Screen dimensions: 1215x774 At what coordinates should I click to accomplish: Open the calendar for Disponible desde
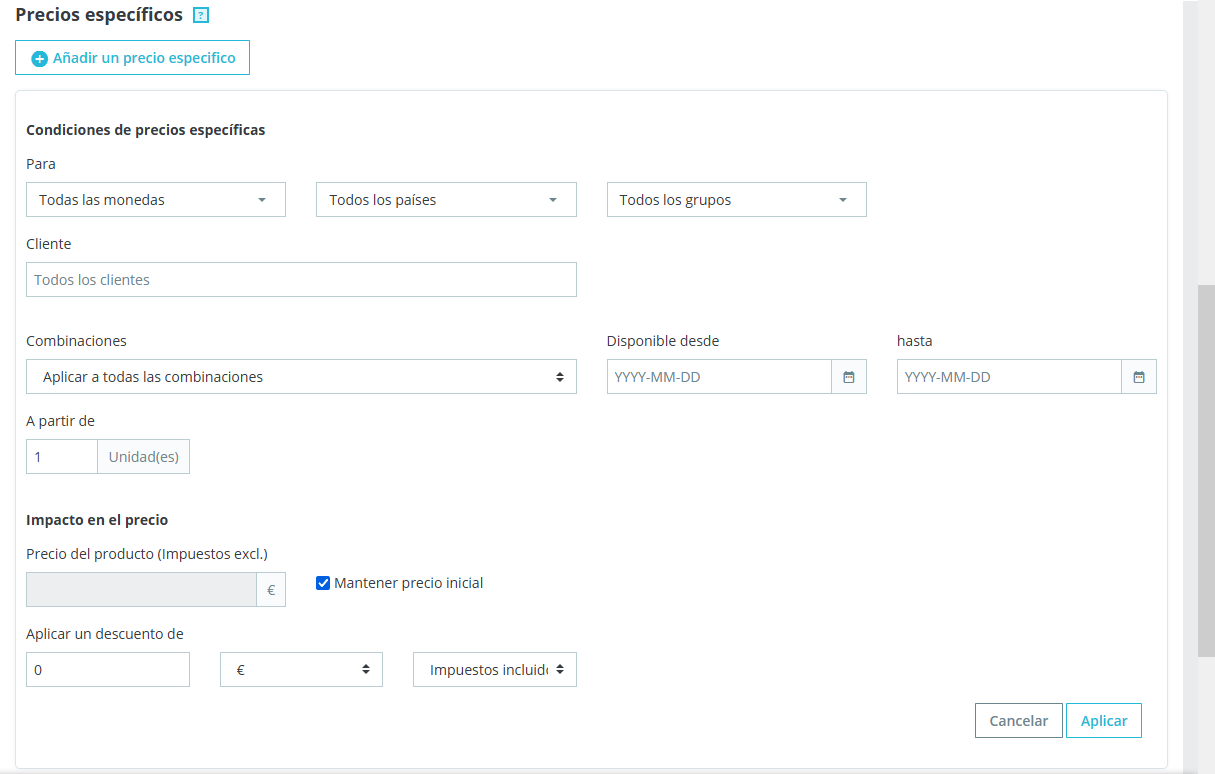point(848,377)
